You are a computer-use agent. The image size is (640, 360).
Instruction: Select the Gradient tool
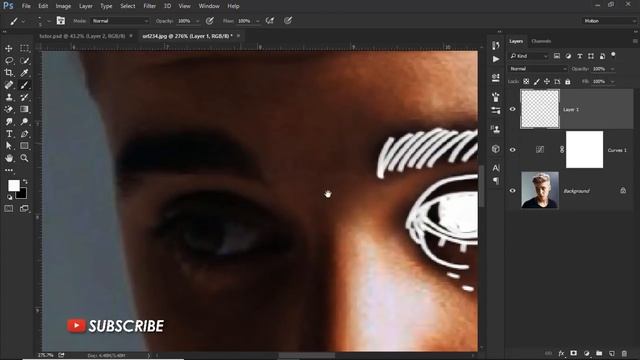(x=24, y=109)
